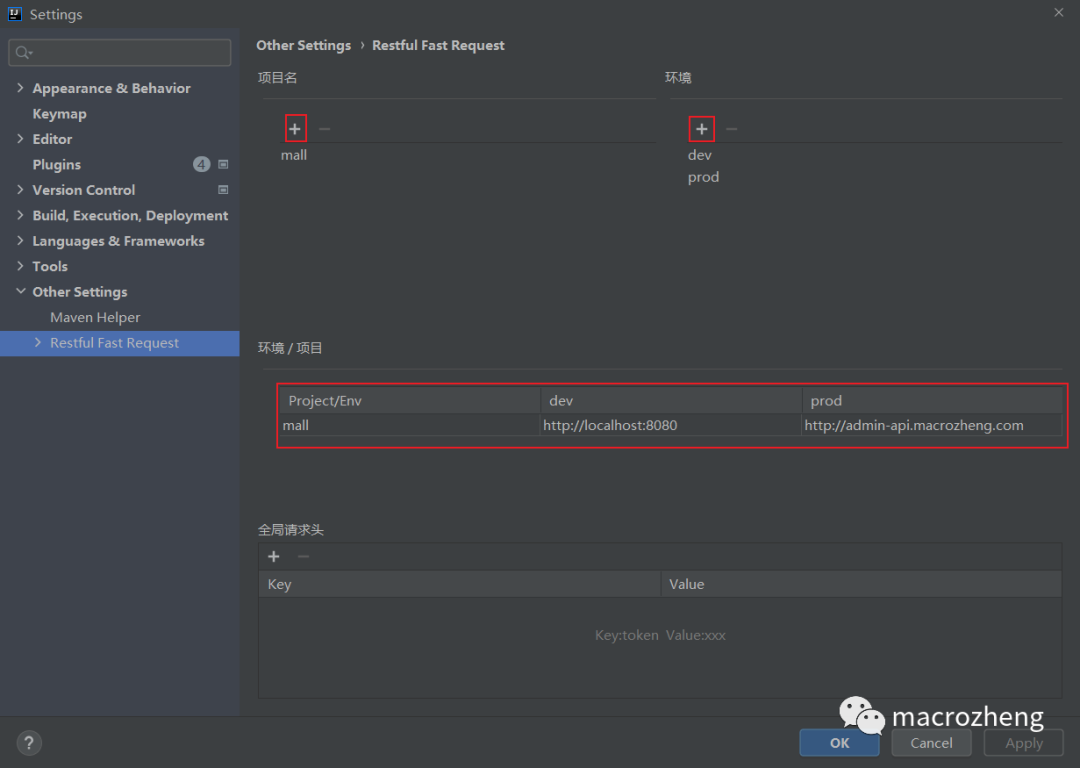Image resolution: width=1080 pixels, height=768 pixels.
Task: Click the Apply button
Action: [x=1024, y=743]
